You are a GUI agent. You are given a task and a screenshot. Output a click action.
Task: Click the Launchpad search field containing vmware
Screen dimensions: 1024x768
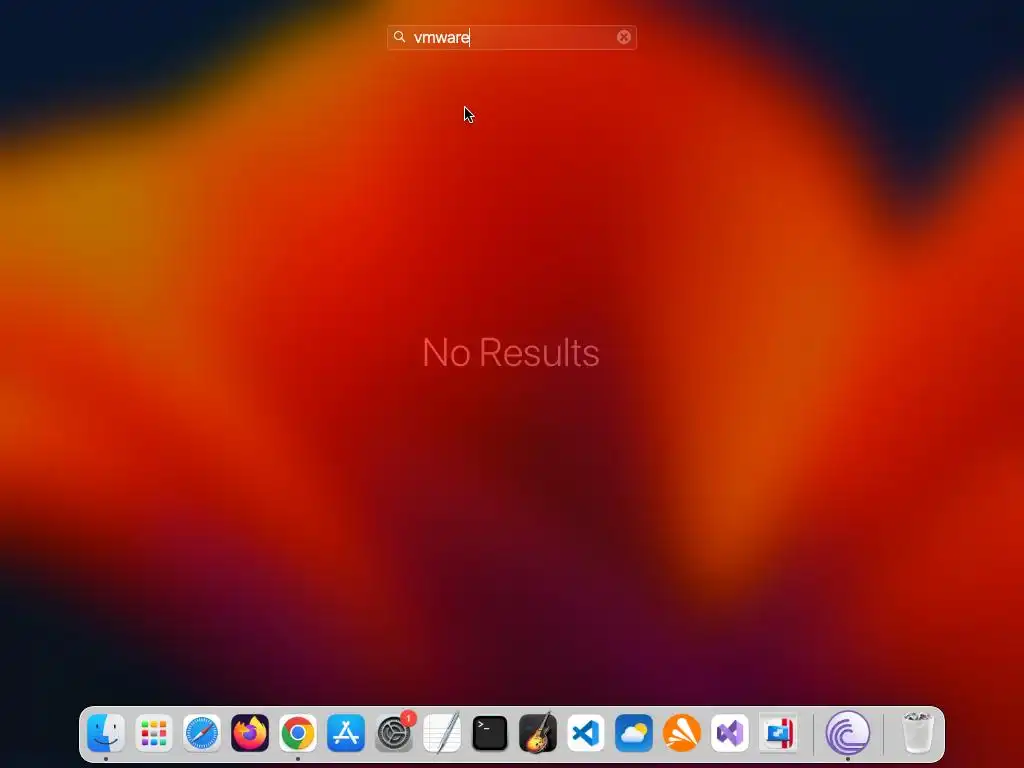point(511,37)
